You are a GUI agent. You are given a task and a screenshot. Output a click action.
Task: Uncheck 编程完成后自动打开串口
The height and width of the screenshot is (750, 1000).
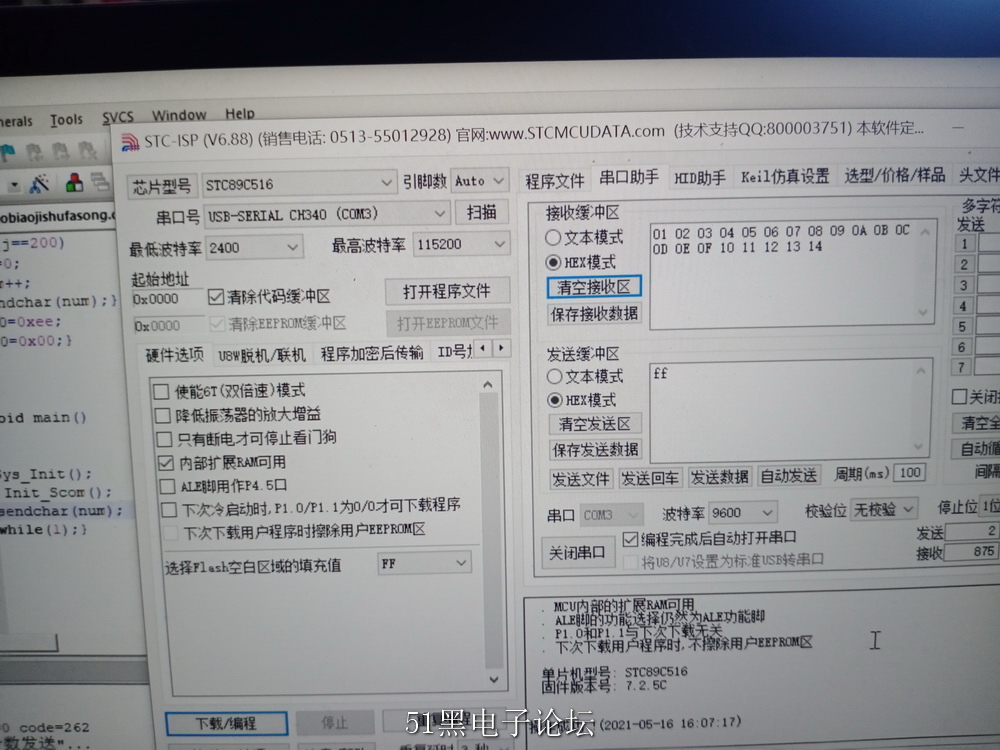point(630,540)
